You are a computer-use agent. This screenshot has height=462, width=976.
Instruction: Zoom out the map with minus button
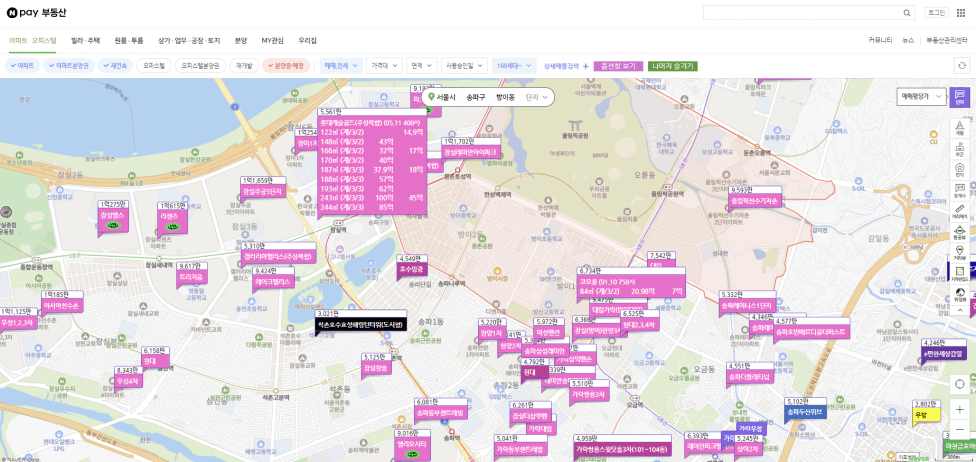point(959,431)
